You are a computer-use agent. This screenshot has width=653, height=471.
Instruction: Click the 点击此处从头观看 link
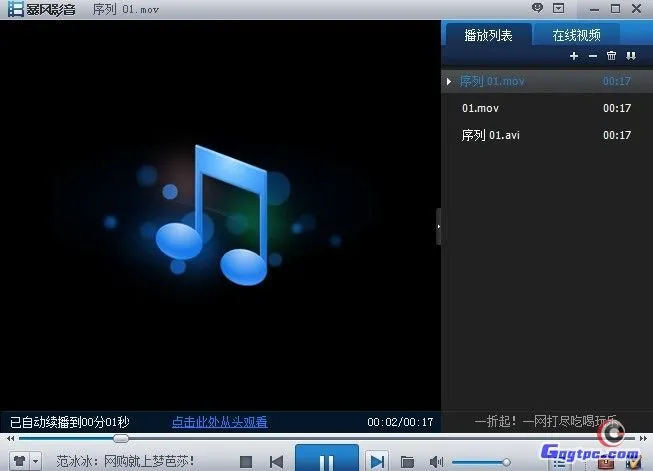[219, 423]
